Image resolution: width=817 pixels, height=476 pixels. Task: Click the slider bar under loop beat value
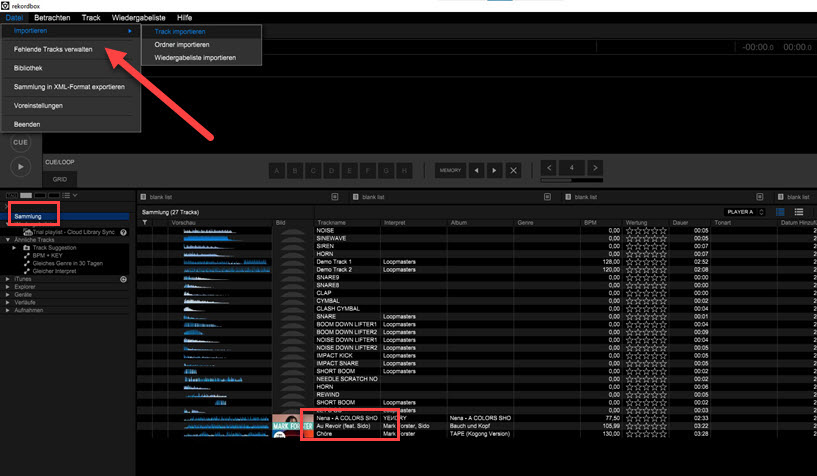click(572, 180)
